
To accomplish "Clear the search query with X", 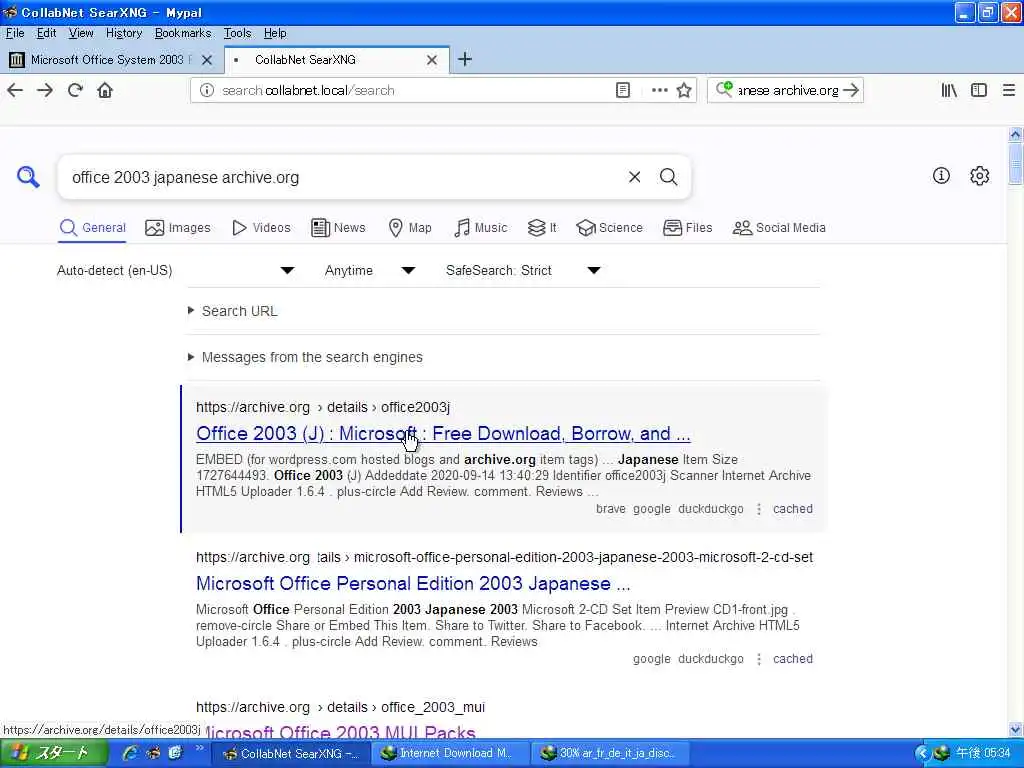I will 634,177.
